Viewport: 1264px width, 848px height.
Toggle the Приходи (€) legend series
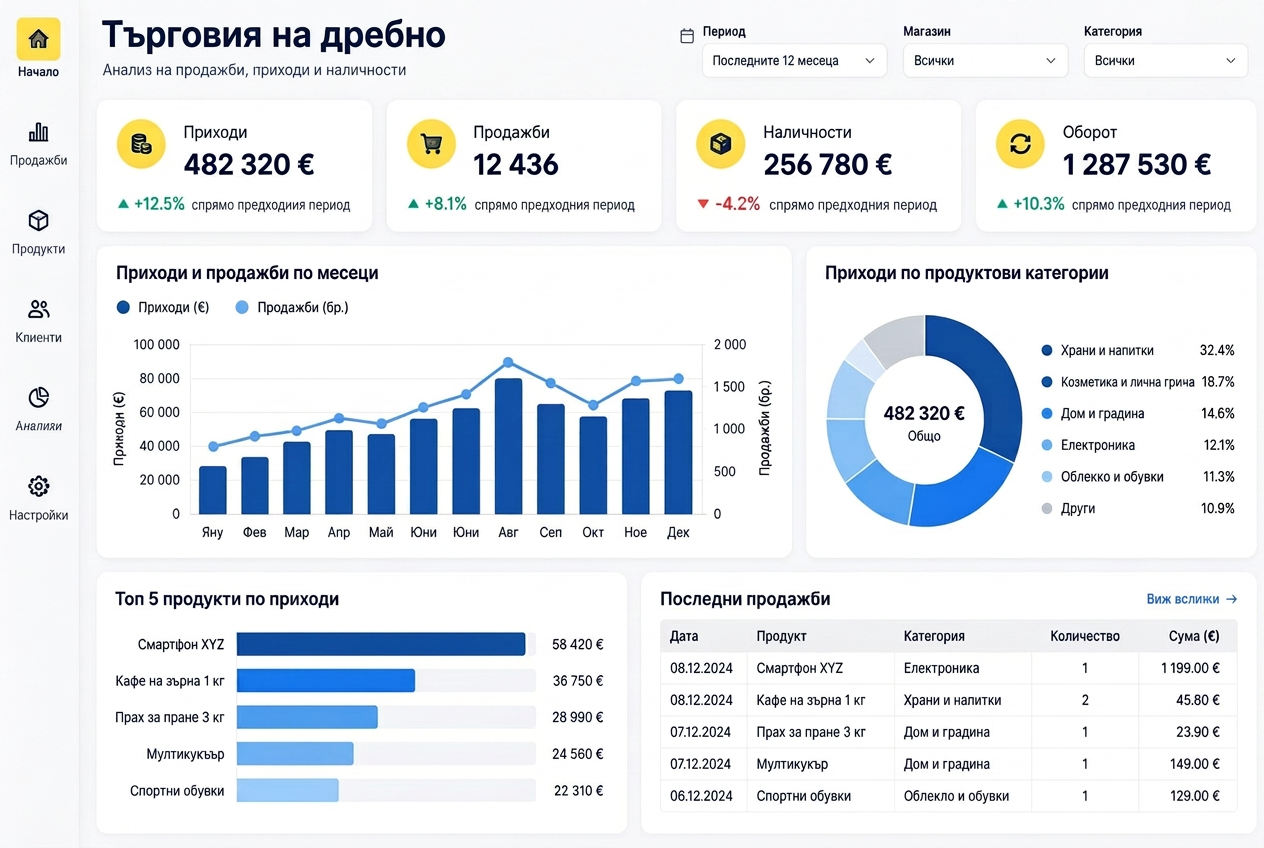tap(163, 308)
